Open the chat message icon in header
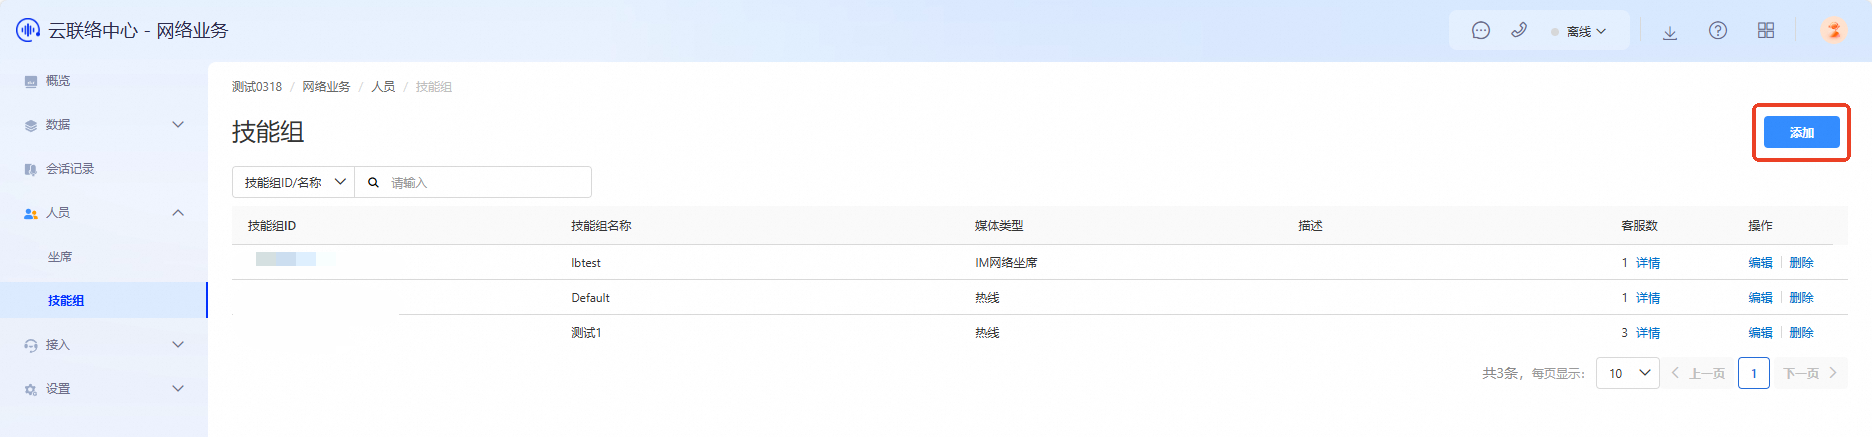1872x437 pixels. [x=1481, y=31]
